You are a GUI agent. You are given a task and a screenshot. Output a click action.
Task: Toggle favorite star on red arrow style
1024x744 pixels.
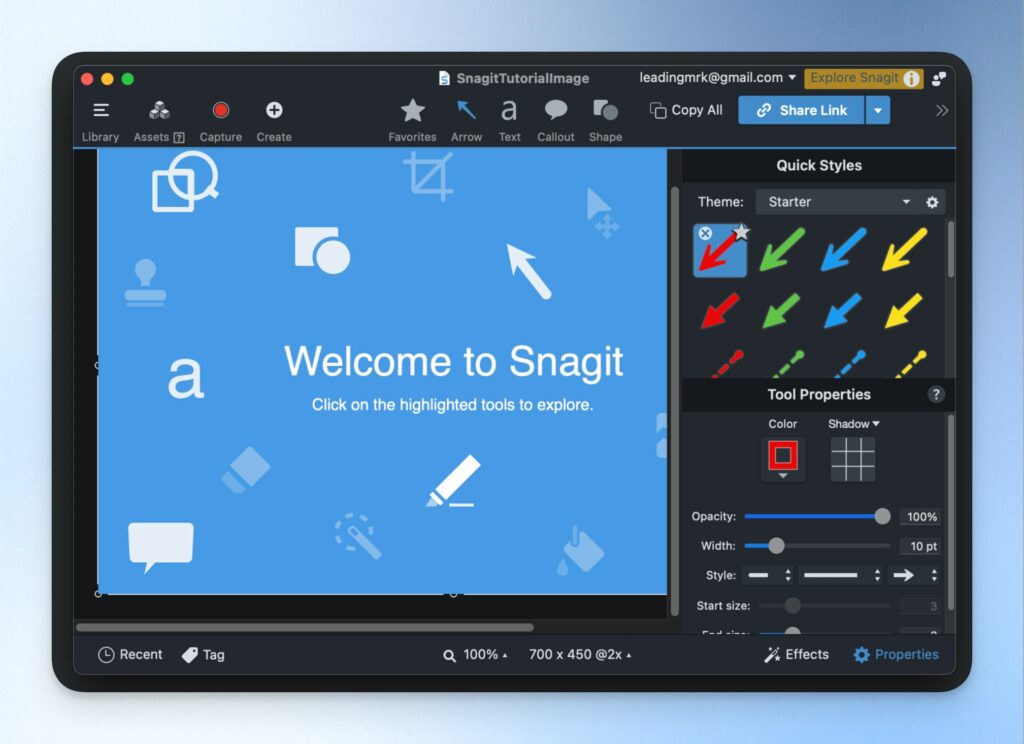741,232
